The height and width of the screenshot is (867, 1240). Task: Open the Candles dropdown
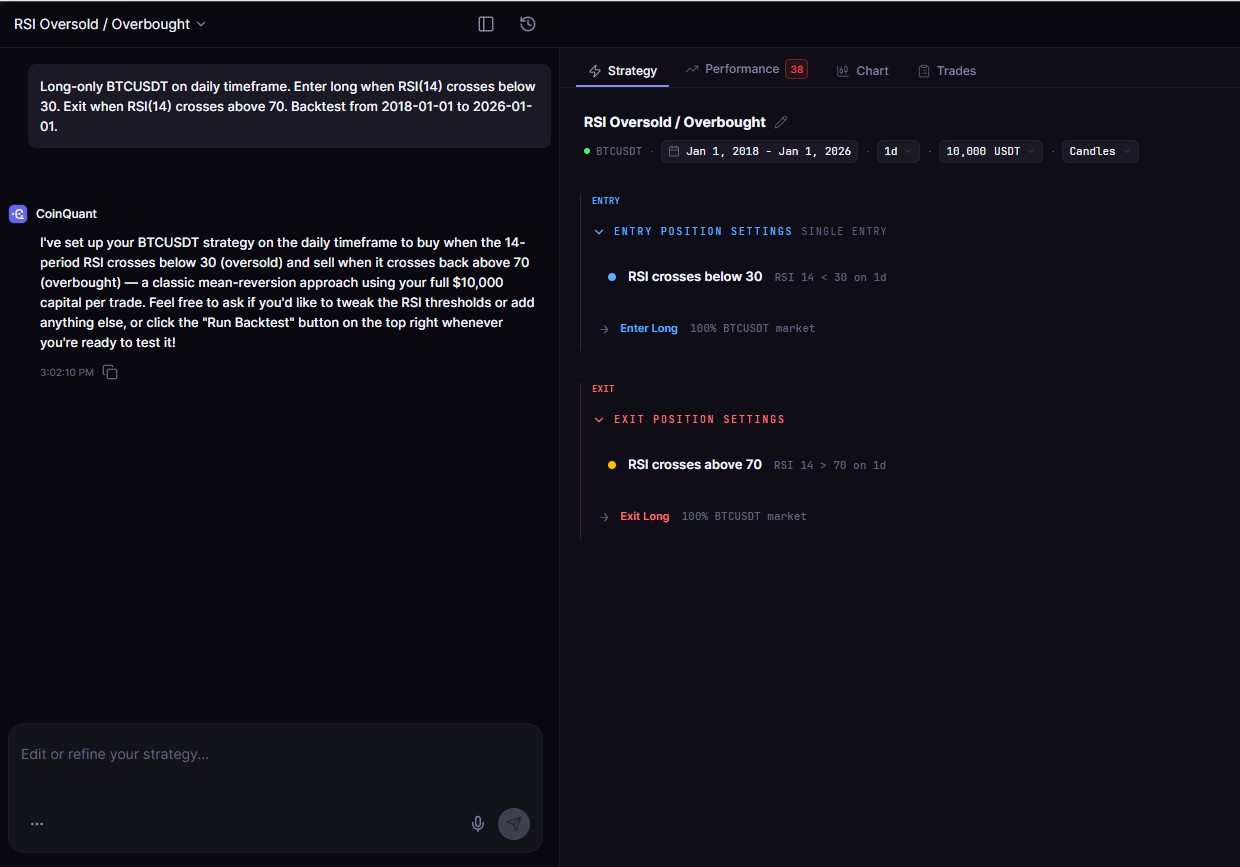[x=1100, y=151]
